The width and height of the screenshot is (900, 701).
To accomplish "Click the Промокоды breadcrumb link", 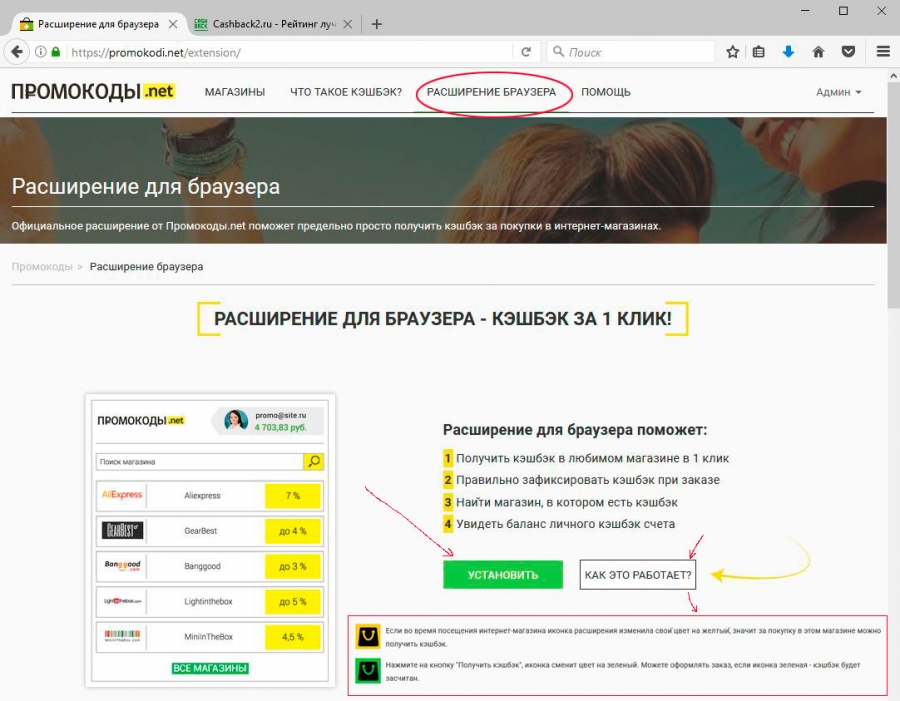I will click(42, 267).
